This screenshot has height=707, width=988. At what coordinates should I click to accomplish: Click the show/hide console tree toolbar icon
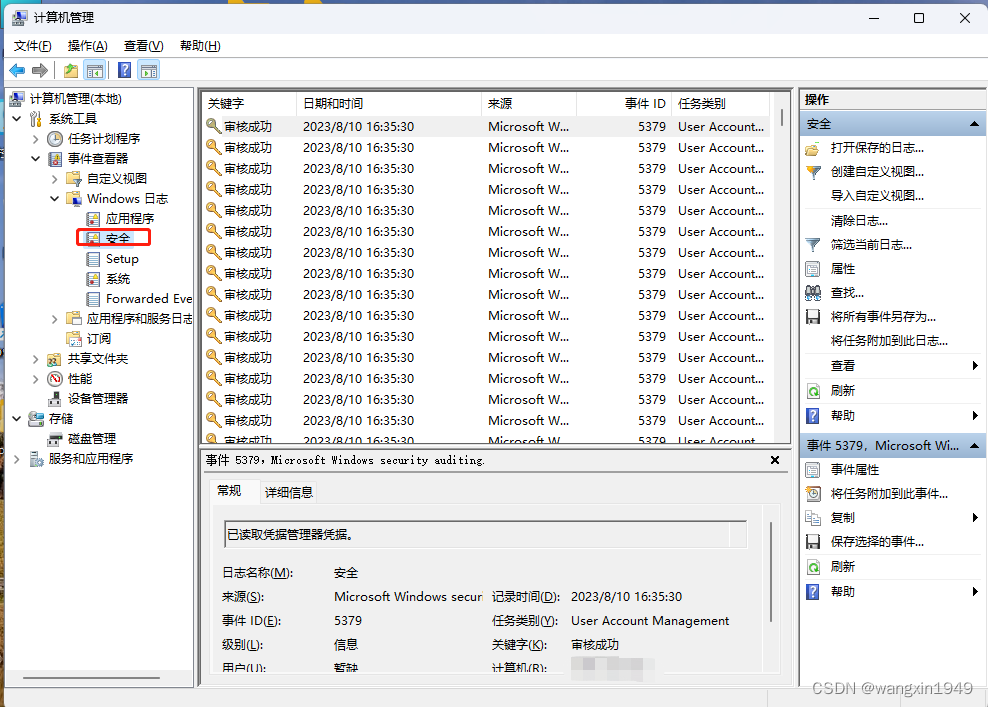(x=93, y=70)
